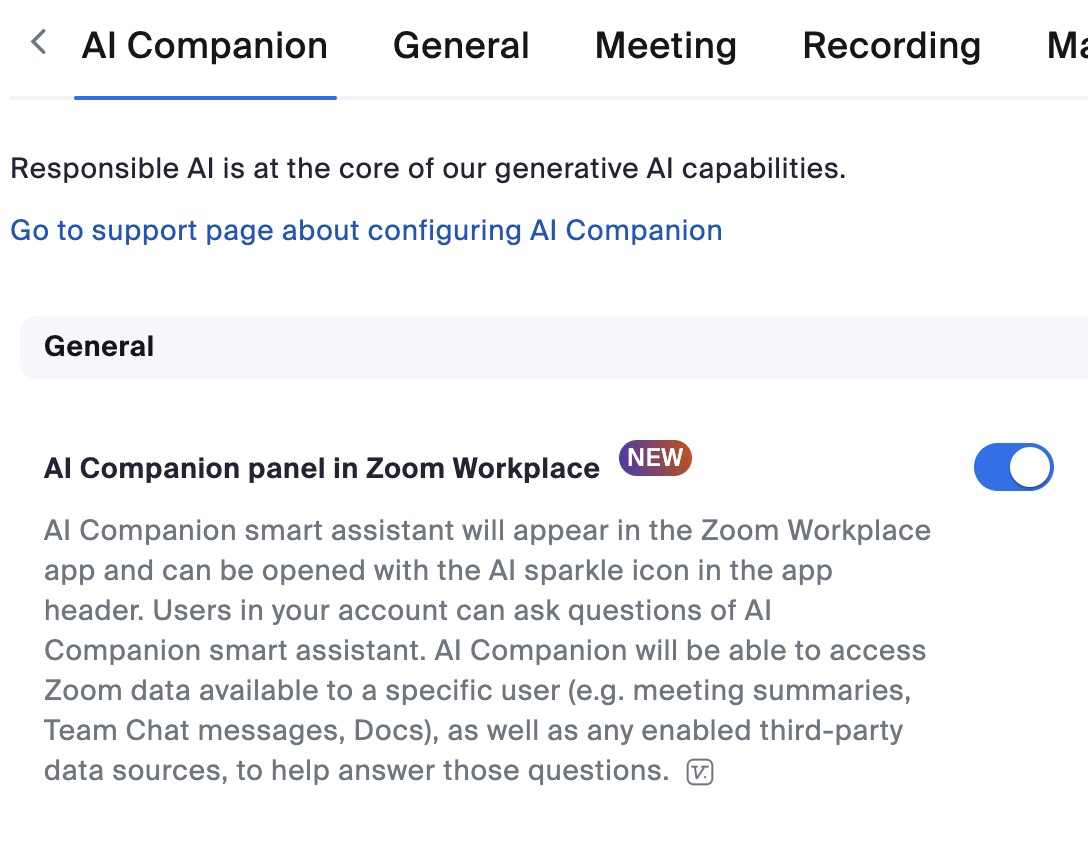The width and height of the screenshot is (1088, 852).
Task: Click the blue toggle knob on the right
Action: tap(1030, 467)
